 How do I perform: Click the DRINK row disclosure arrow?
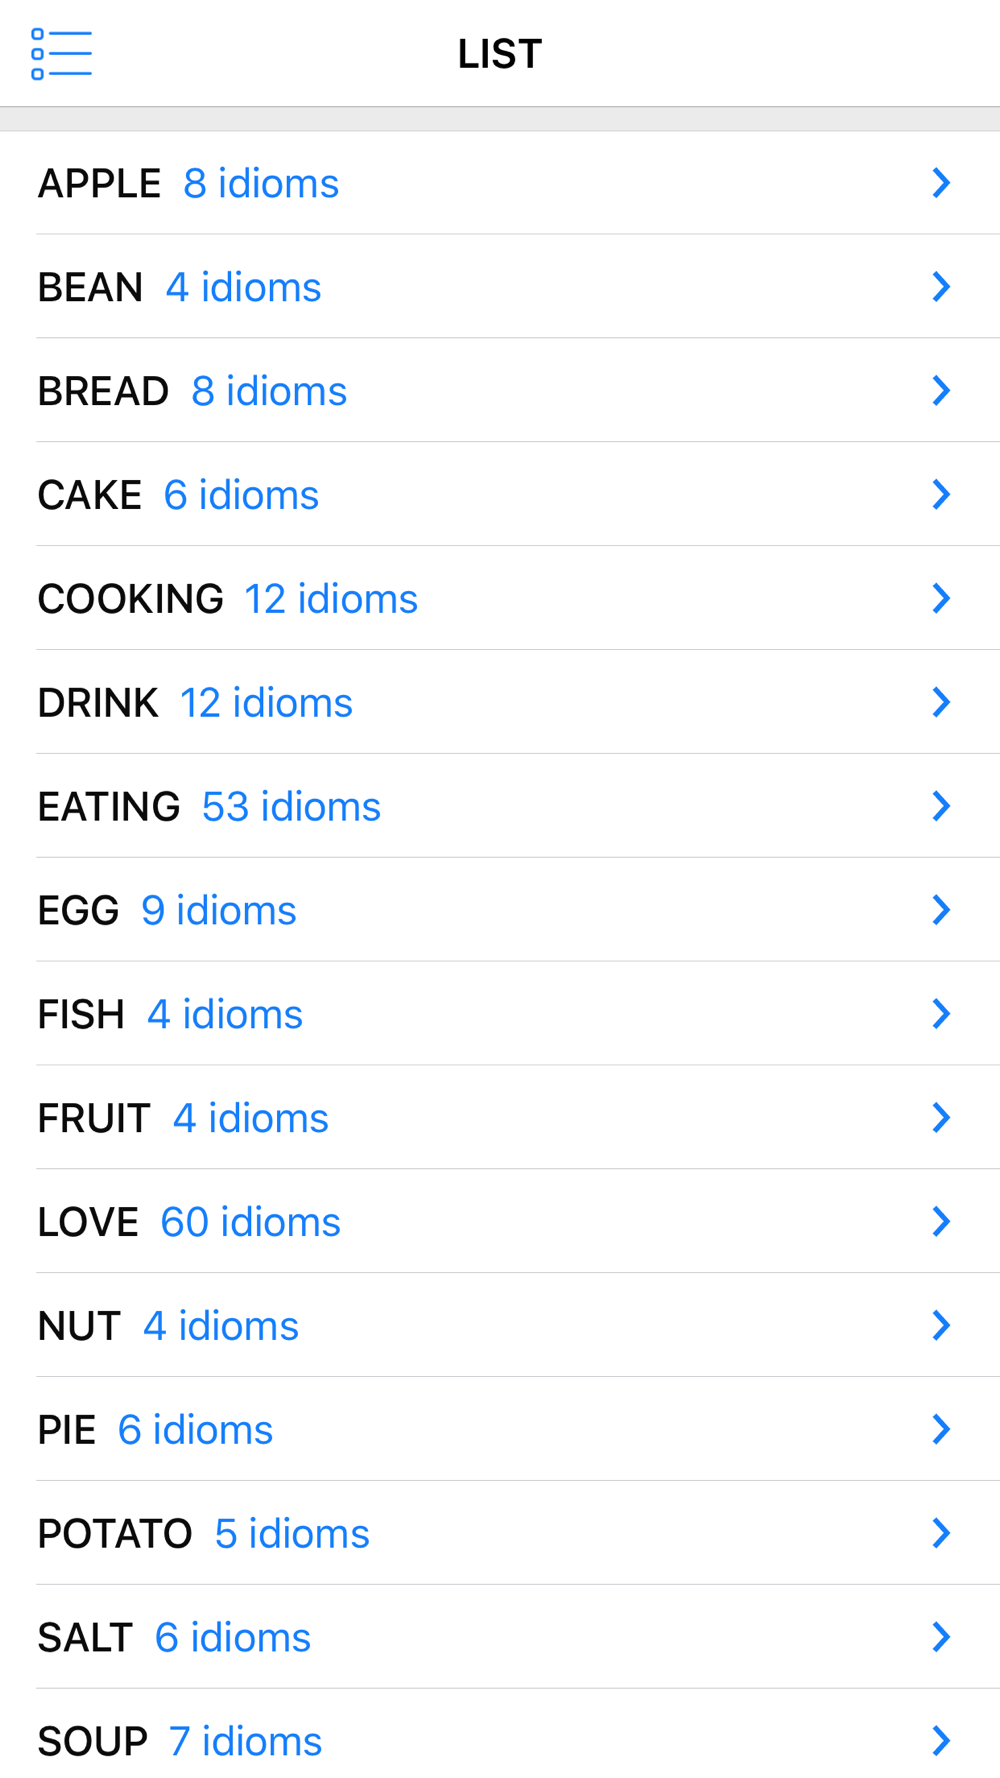point(940,702)
